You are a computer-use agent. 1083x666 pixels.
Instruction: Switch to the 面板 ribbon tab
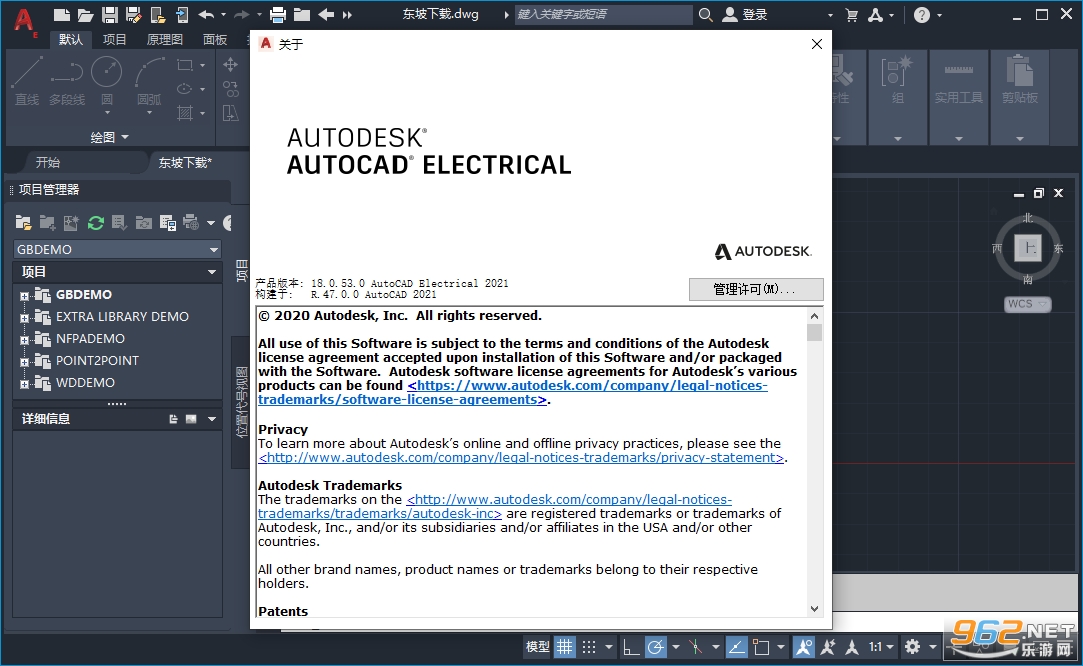tap(215, 39)
